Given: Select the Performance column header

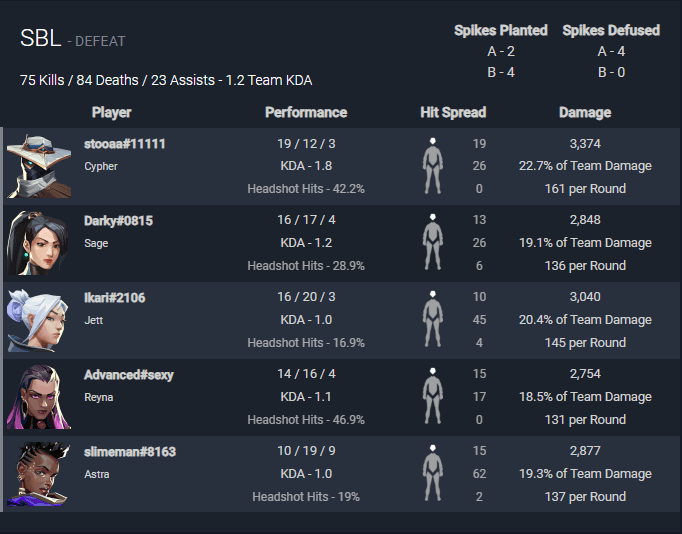Looking at the screenshot, I should click(306, 113).
